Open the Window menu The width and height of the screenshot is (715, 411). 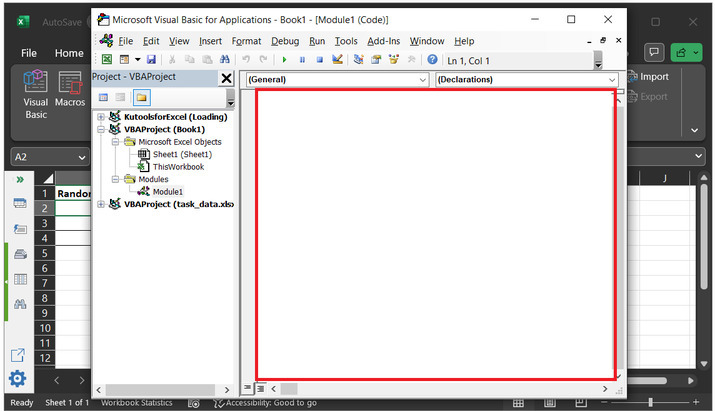(427, 41)
